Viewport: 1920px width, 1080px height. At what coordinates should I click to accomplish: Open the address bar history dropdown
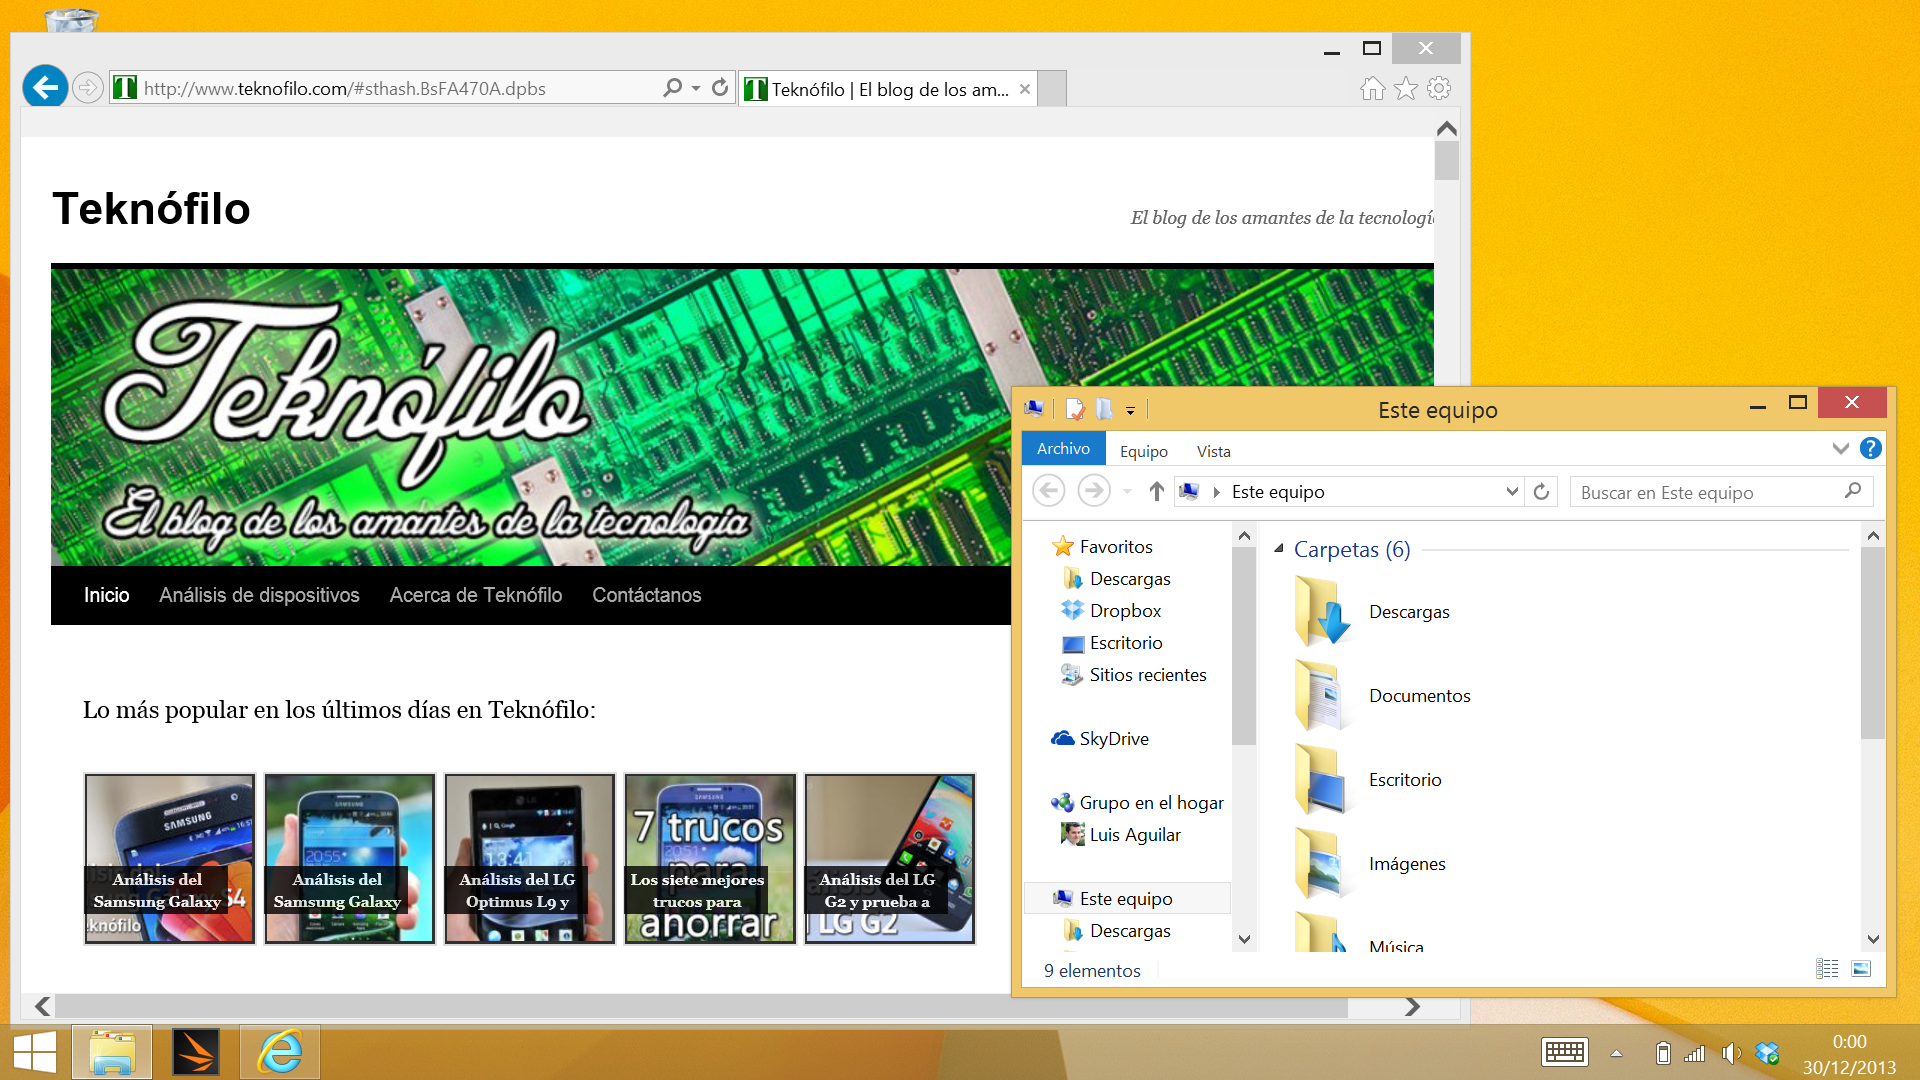click(1512, 491)
